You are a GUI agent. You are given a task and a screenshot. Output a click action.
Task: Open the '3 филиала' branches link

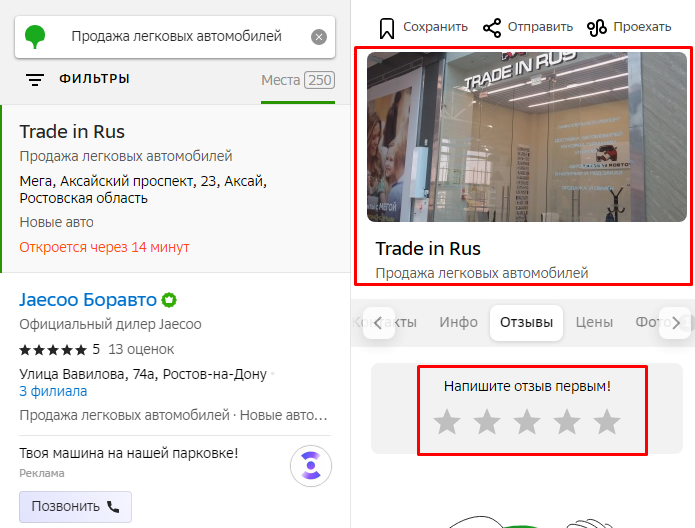click(x=53, y=391)
